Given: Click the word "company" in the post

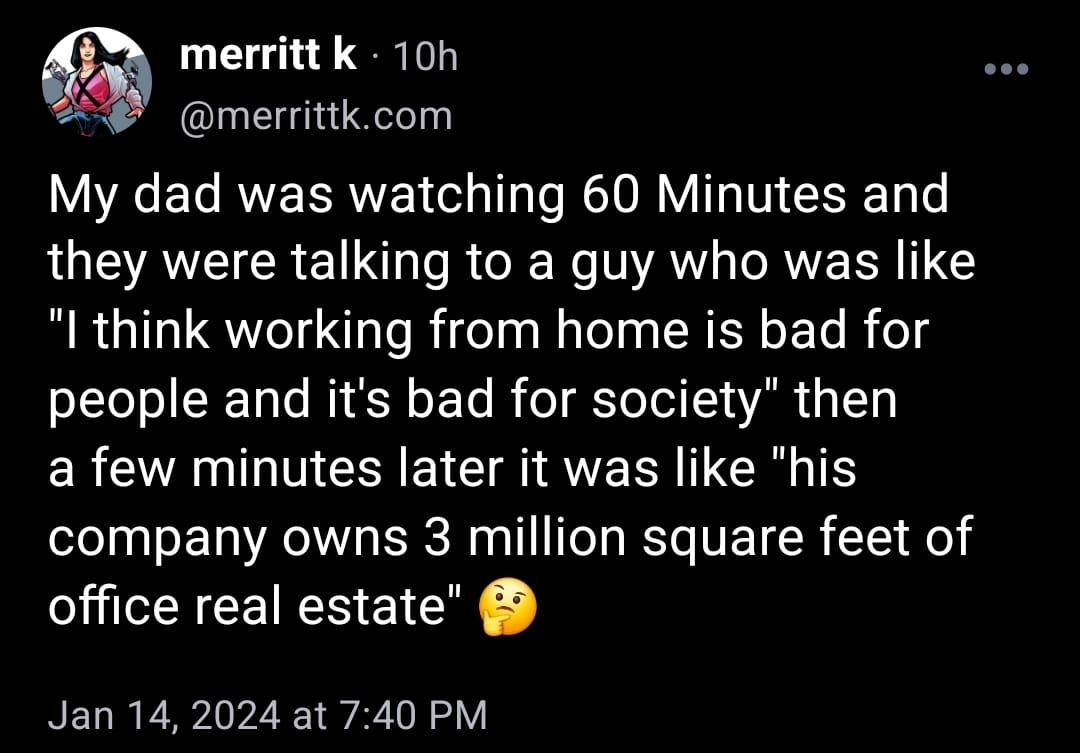Looking at the screenshot, I should coord(156,540).
